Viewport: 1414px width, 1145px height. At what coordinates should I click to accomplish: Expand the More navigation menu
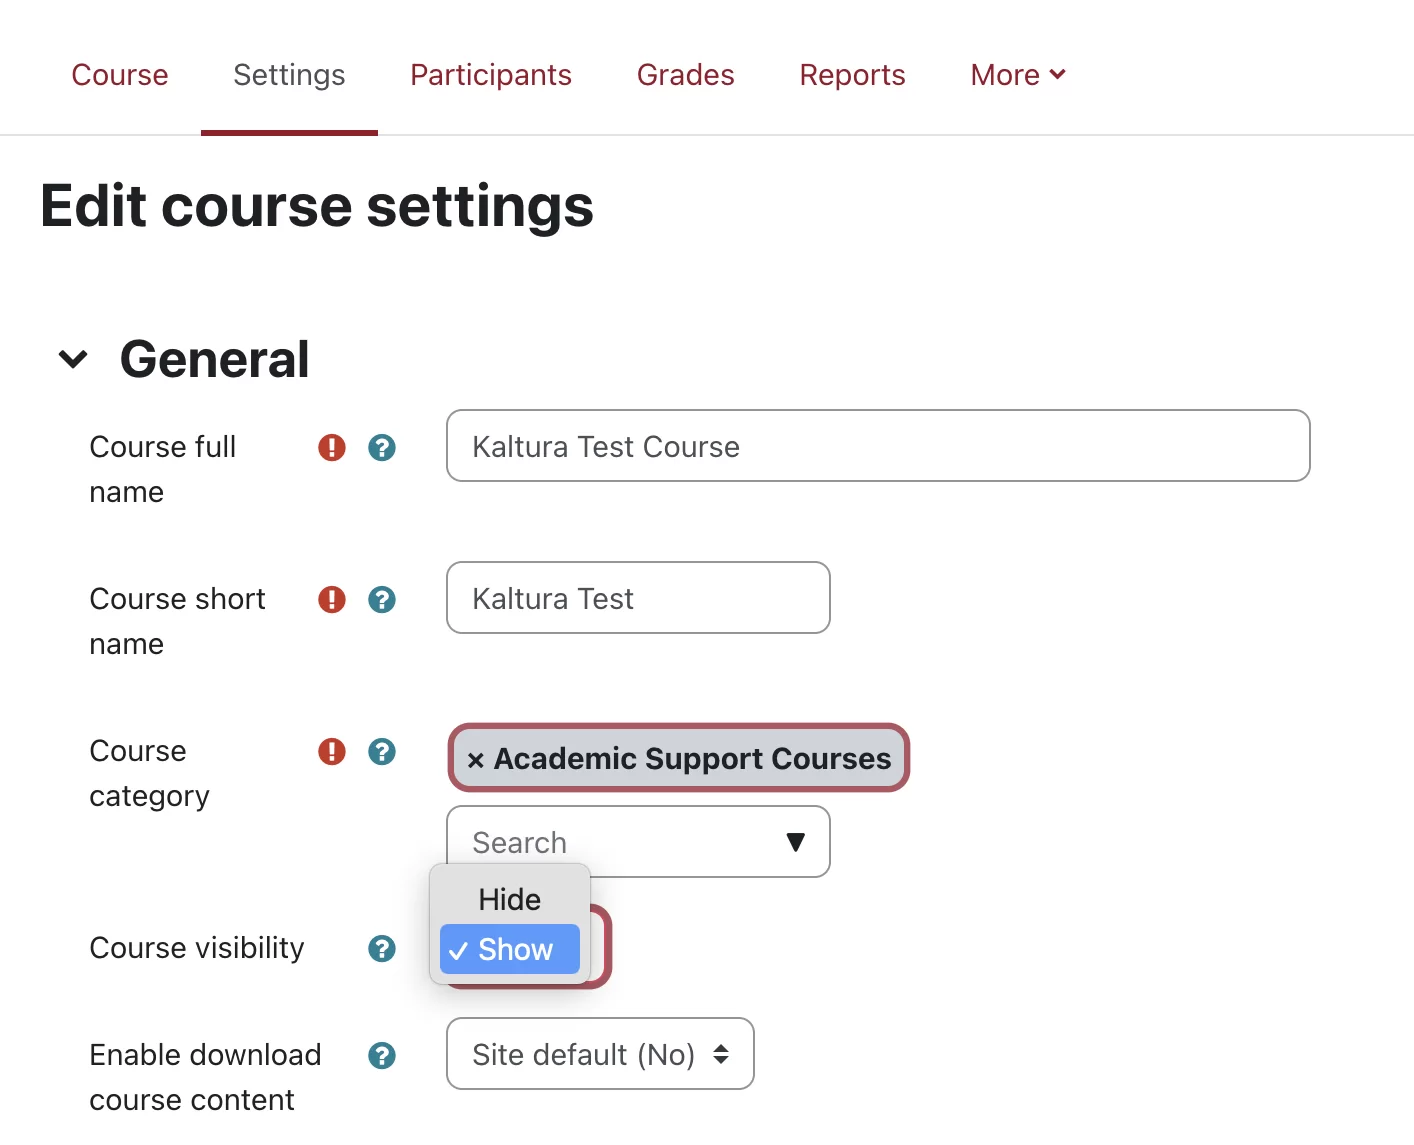click(1018, 75)
